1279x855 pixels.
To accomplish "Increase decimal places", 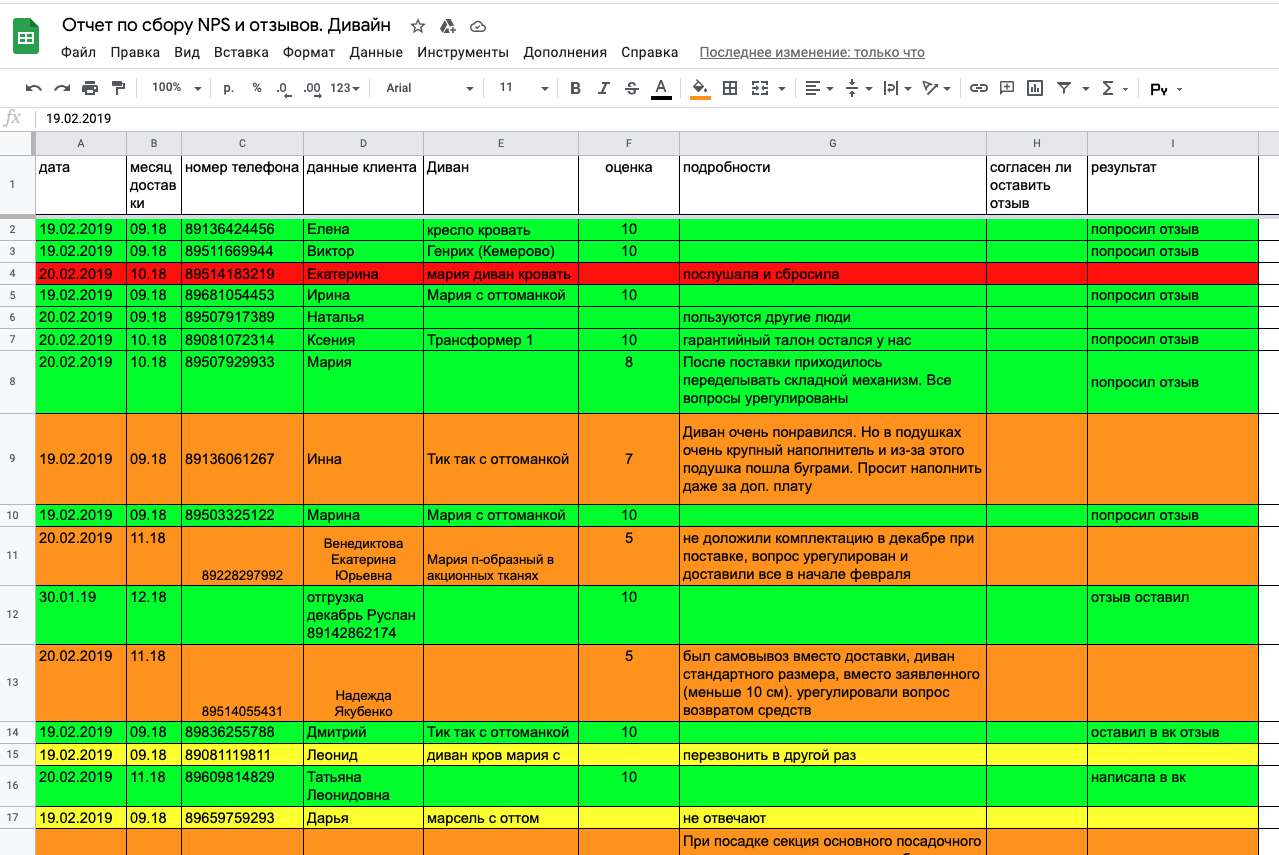I will pyautogui.click(x=312, y=88).
